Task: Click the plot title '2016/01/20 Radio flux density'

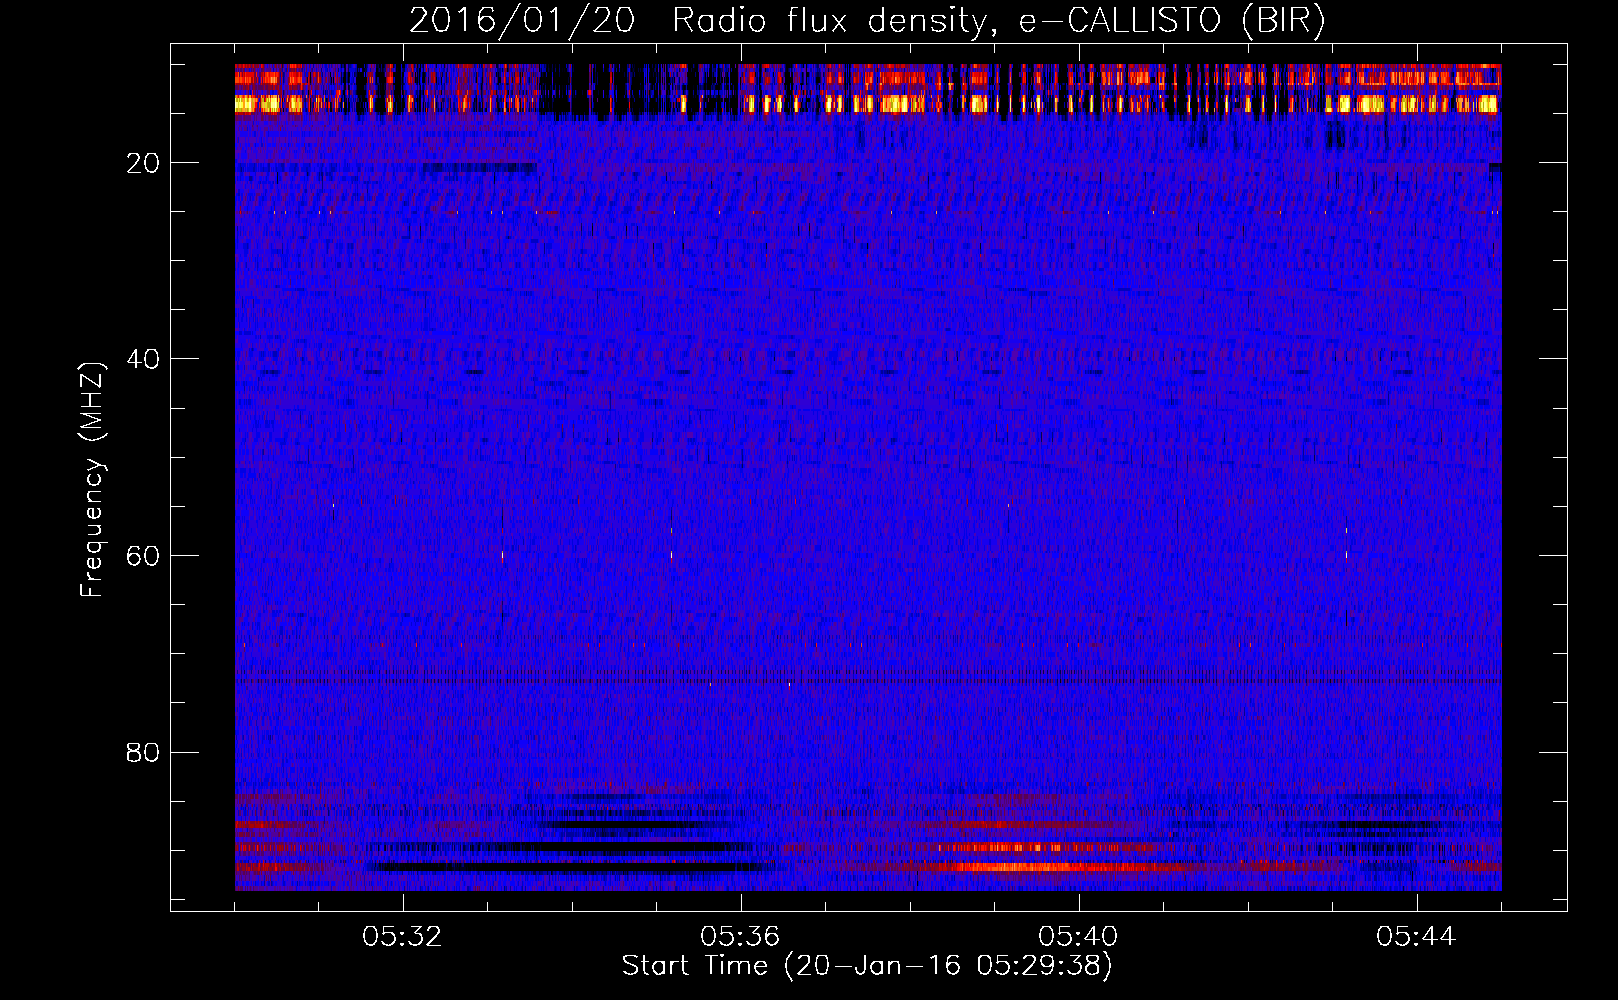Action: click(x=867, y=21)
